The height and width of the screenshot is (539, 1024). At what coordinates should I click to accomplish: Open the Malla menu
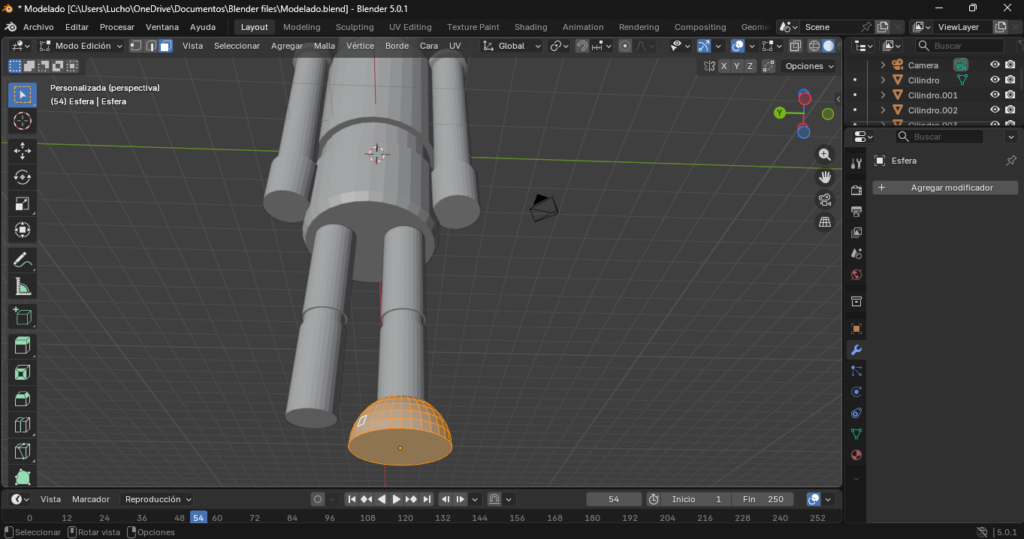[x=324, y=46]
